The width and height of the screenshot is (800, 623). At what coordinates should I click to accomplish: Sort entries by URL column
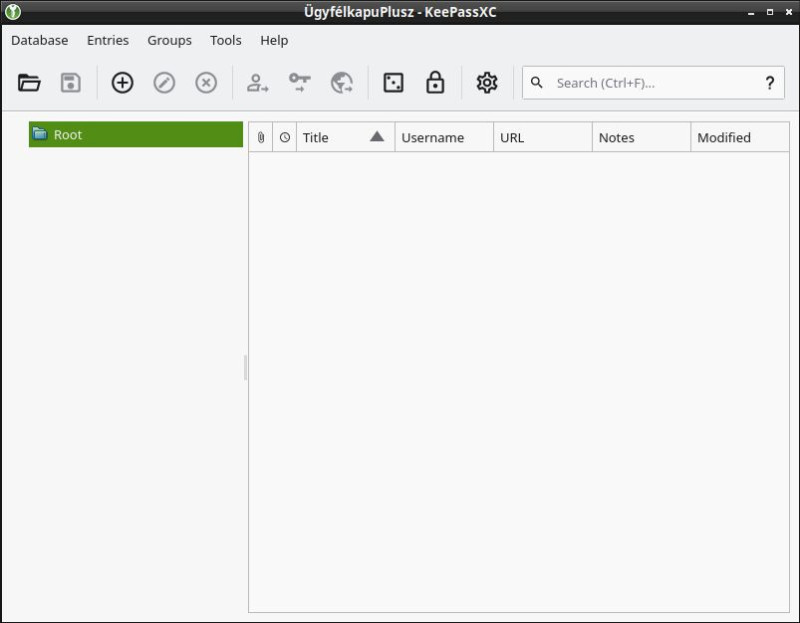tap(543, 137)
